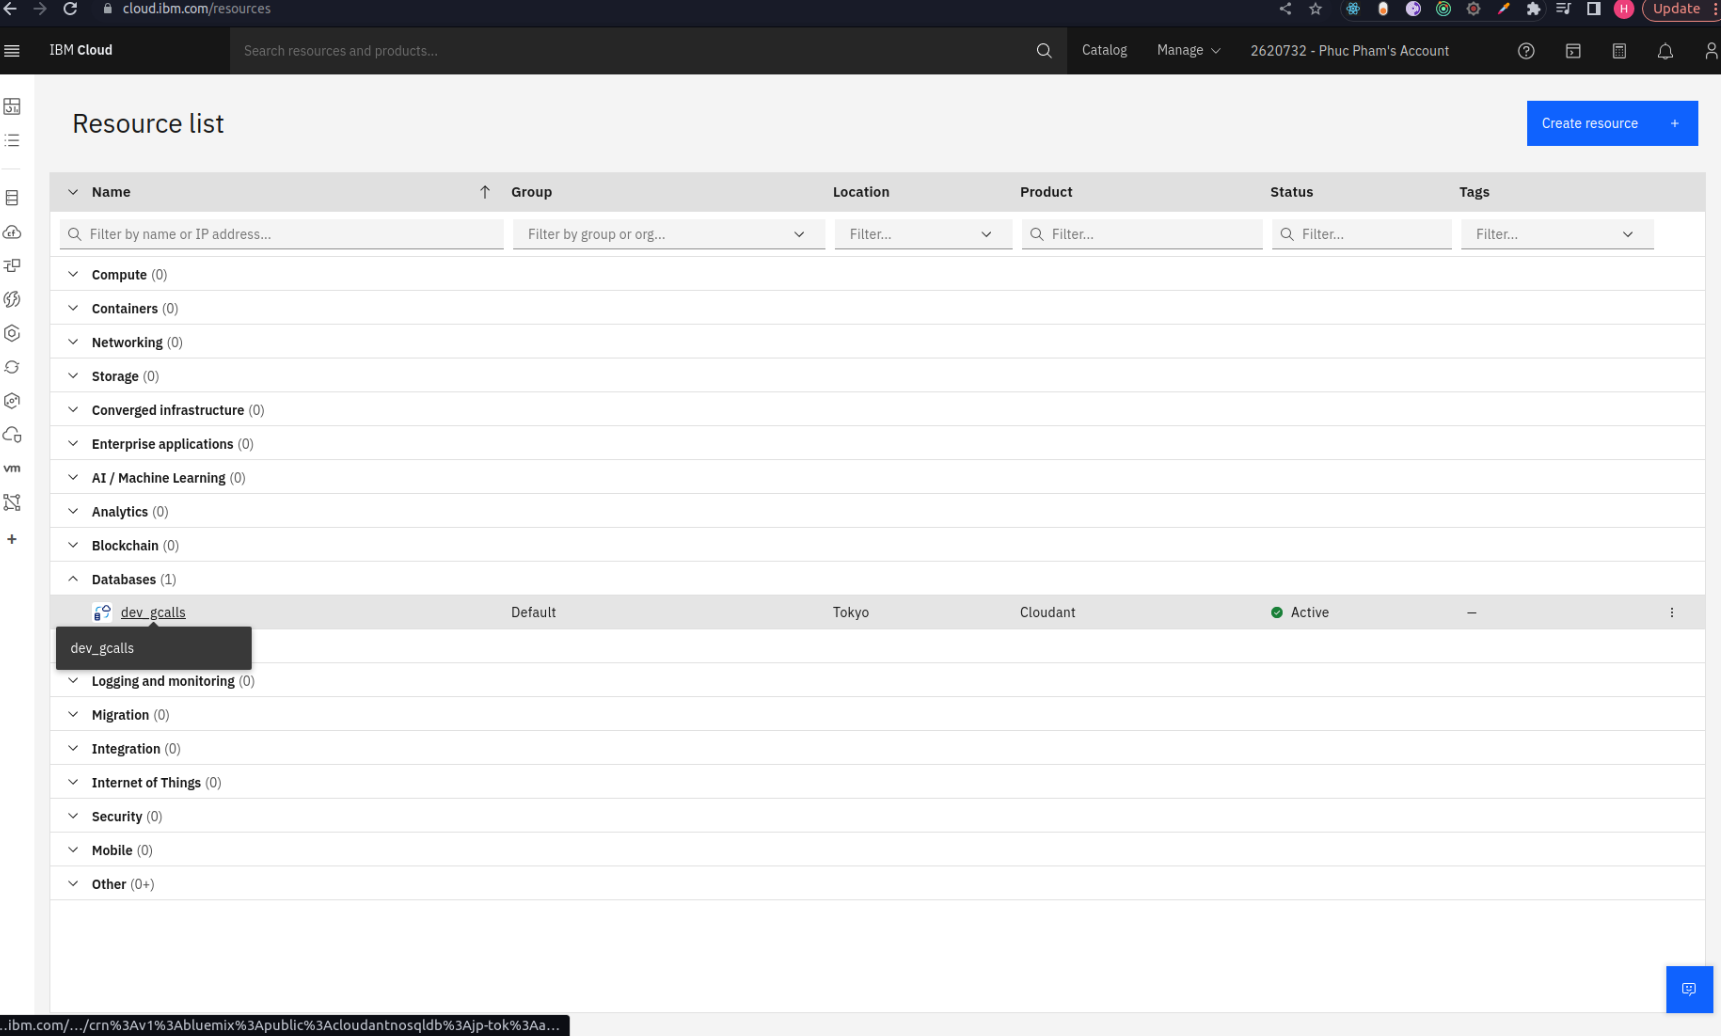Viewport: 1721px width, 1036px height.
Task: Open the dashboard icon in sidebar
Action: click(x=12, y=106)
